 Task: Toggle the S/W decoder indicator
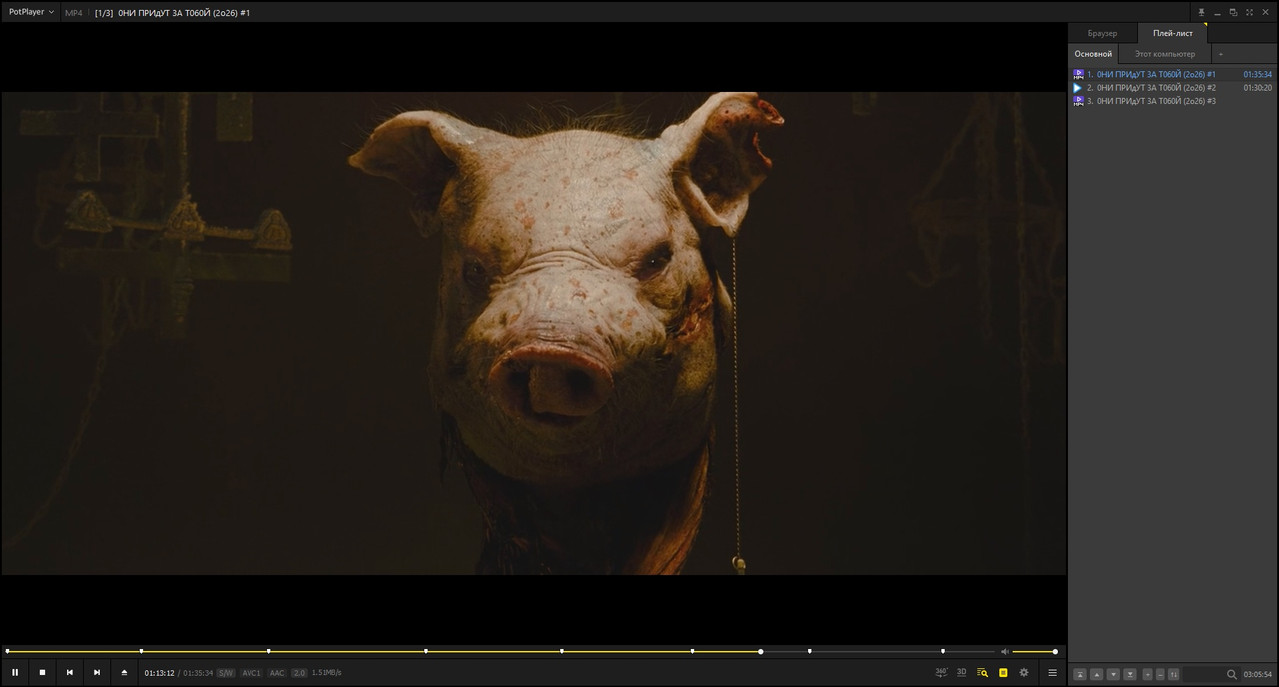[226, 673]
